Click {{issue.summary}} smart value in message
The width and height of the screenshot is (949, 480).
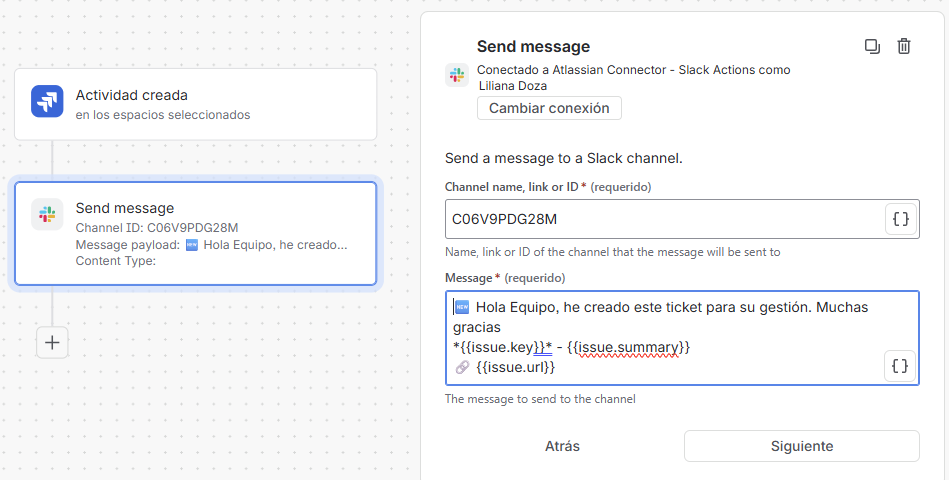click(629, 347)
